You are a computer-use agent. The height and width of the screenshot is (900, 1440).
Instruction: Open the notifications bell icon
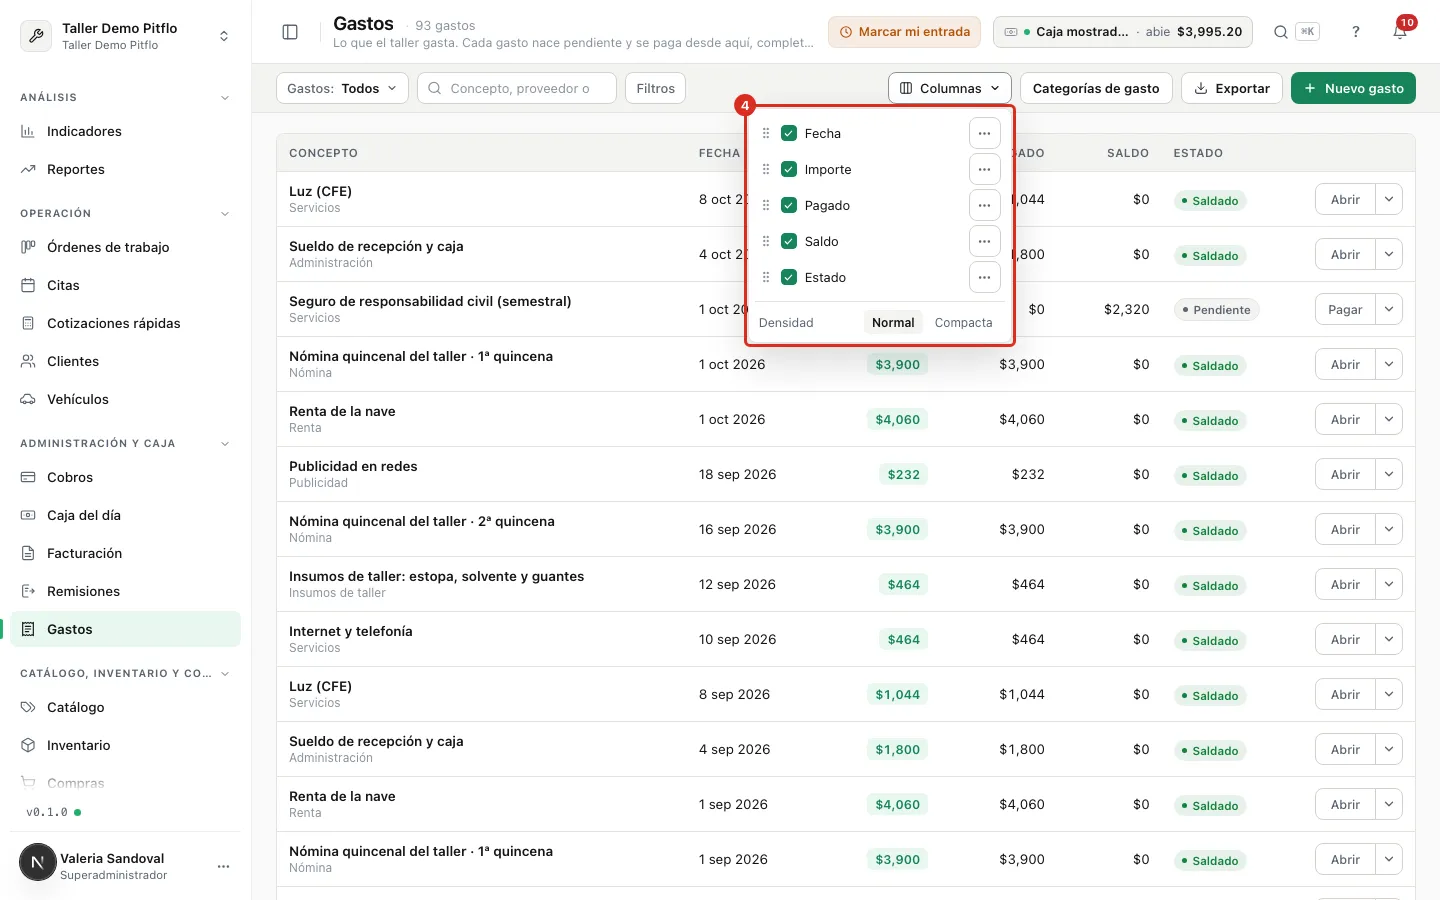click(x=1400, y=32)
